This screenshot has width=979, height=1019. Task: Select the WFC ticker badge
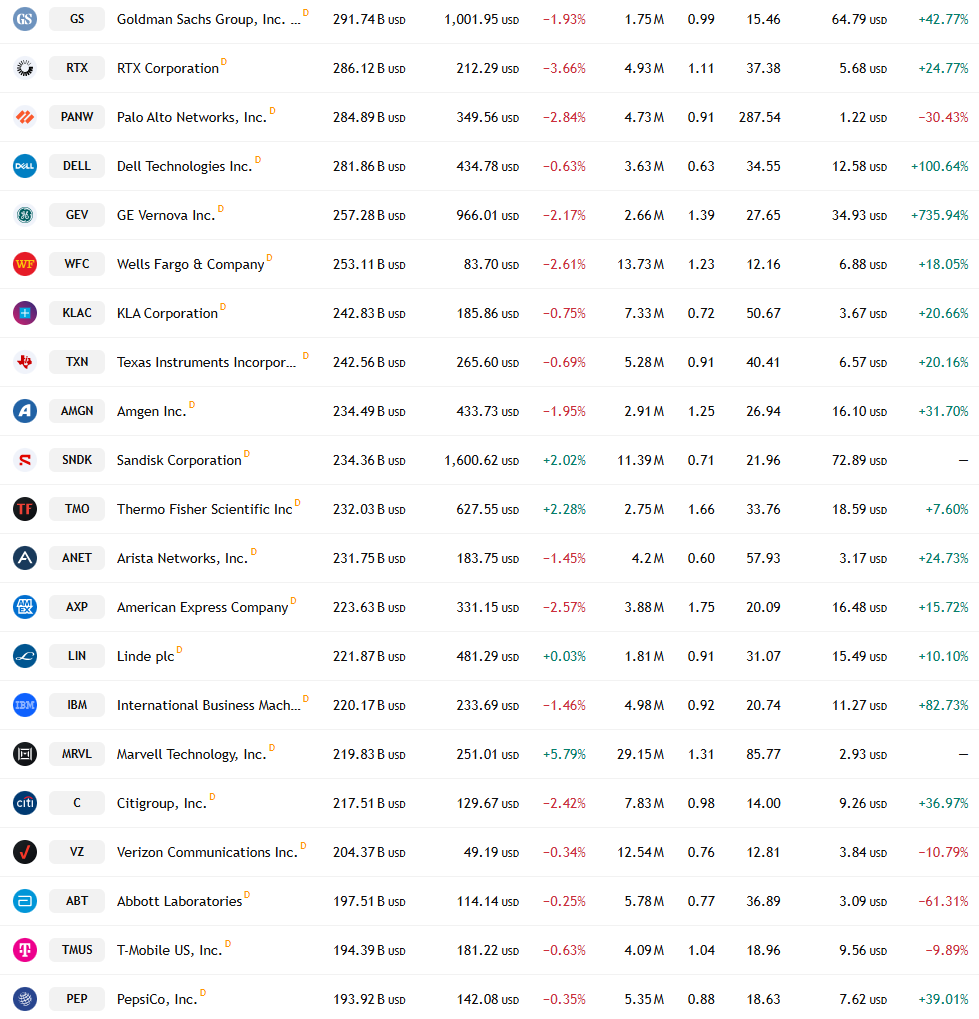click(x=77, y=264)
